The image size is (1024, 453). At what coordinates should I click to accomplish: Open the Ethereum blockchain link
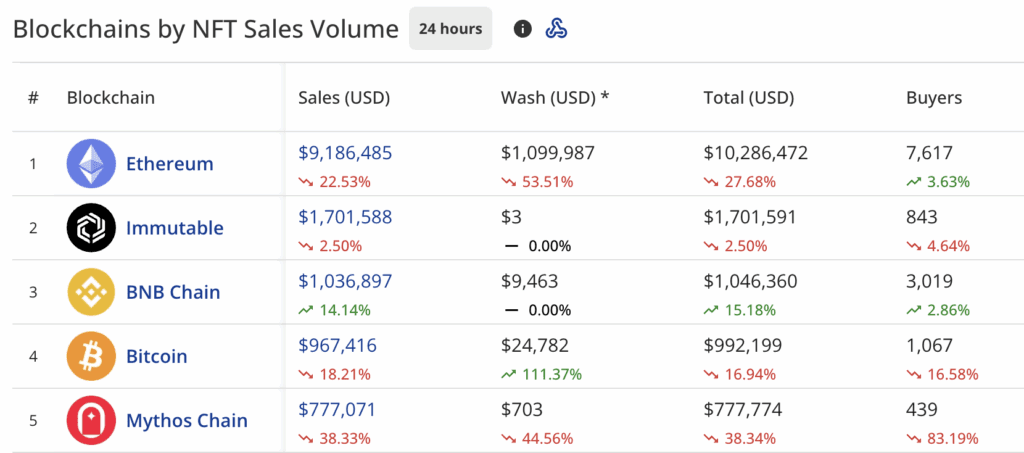pyautogui.click(x=170, y=163)
